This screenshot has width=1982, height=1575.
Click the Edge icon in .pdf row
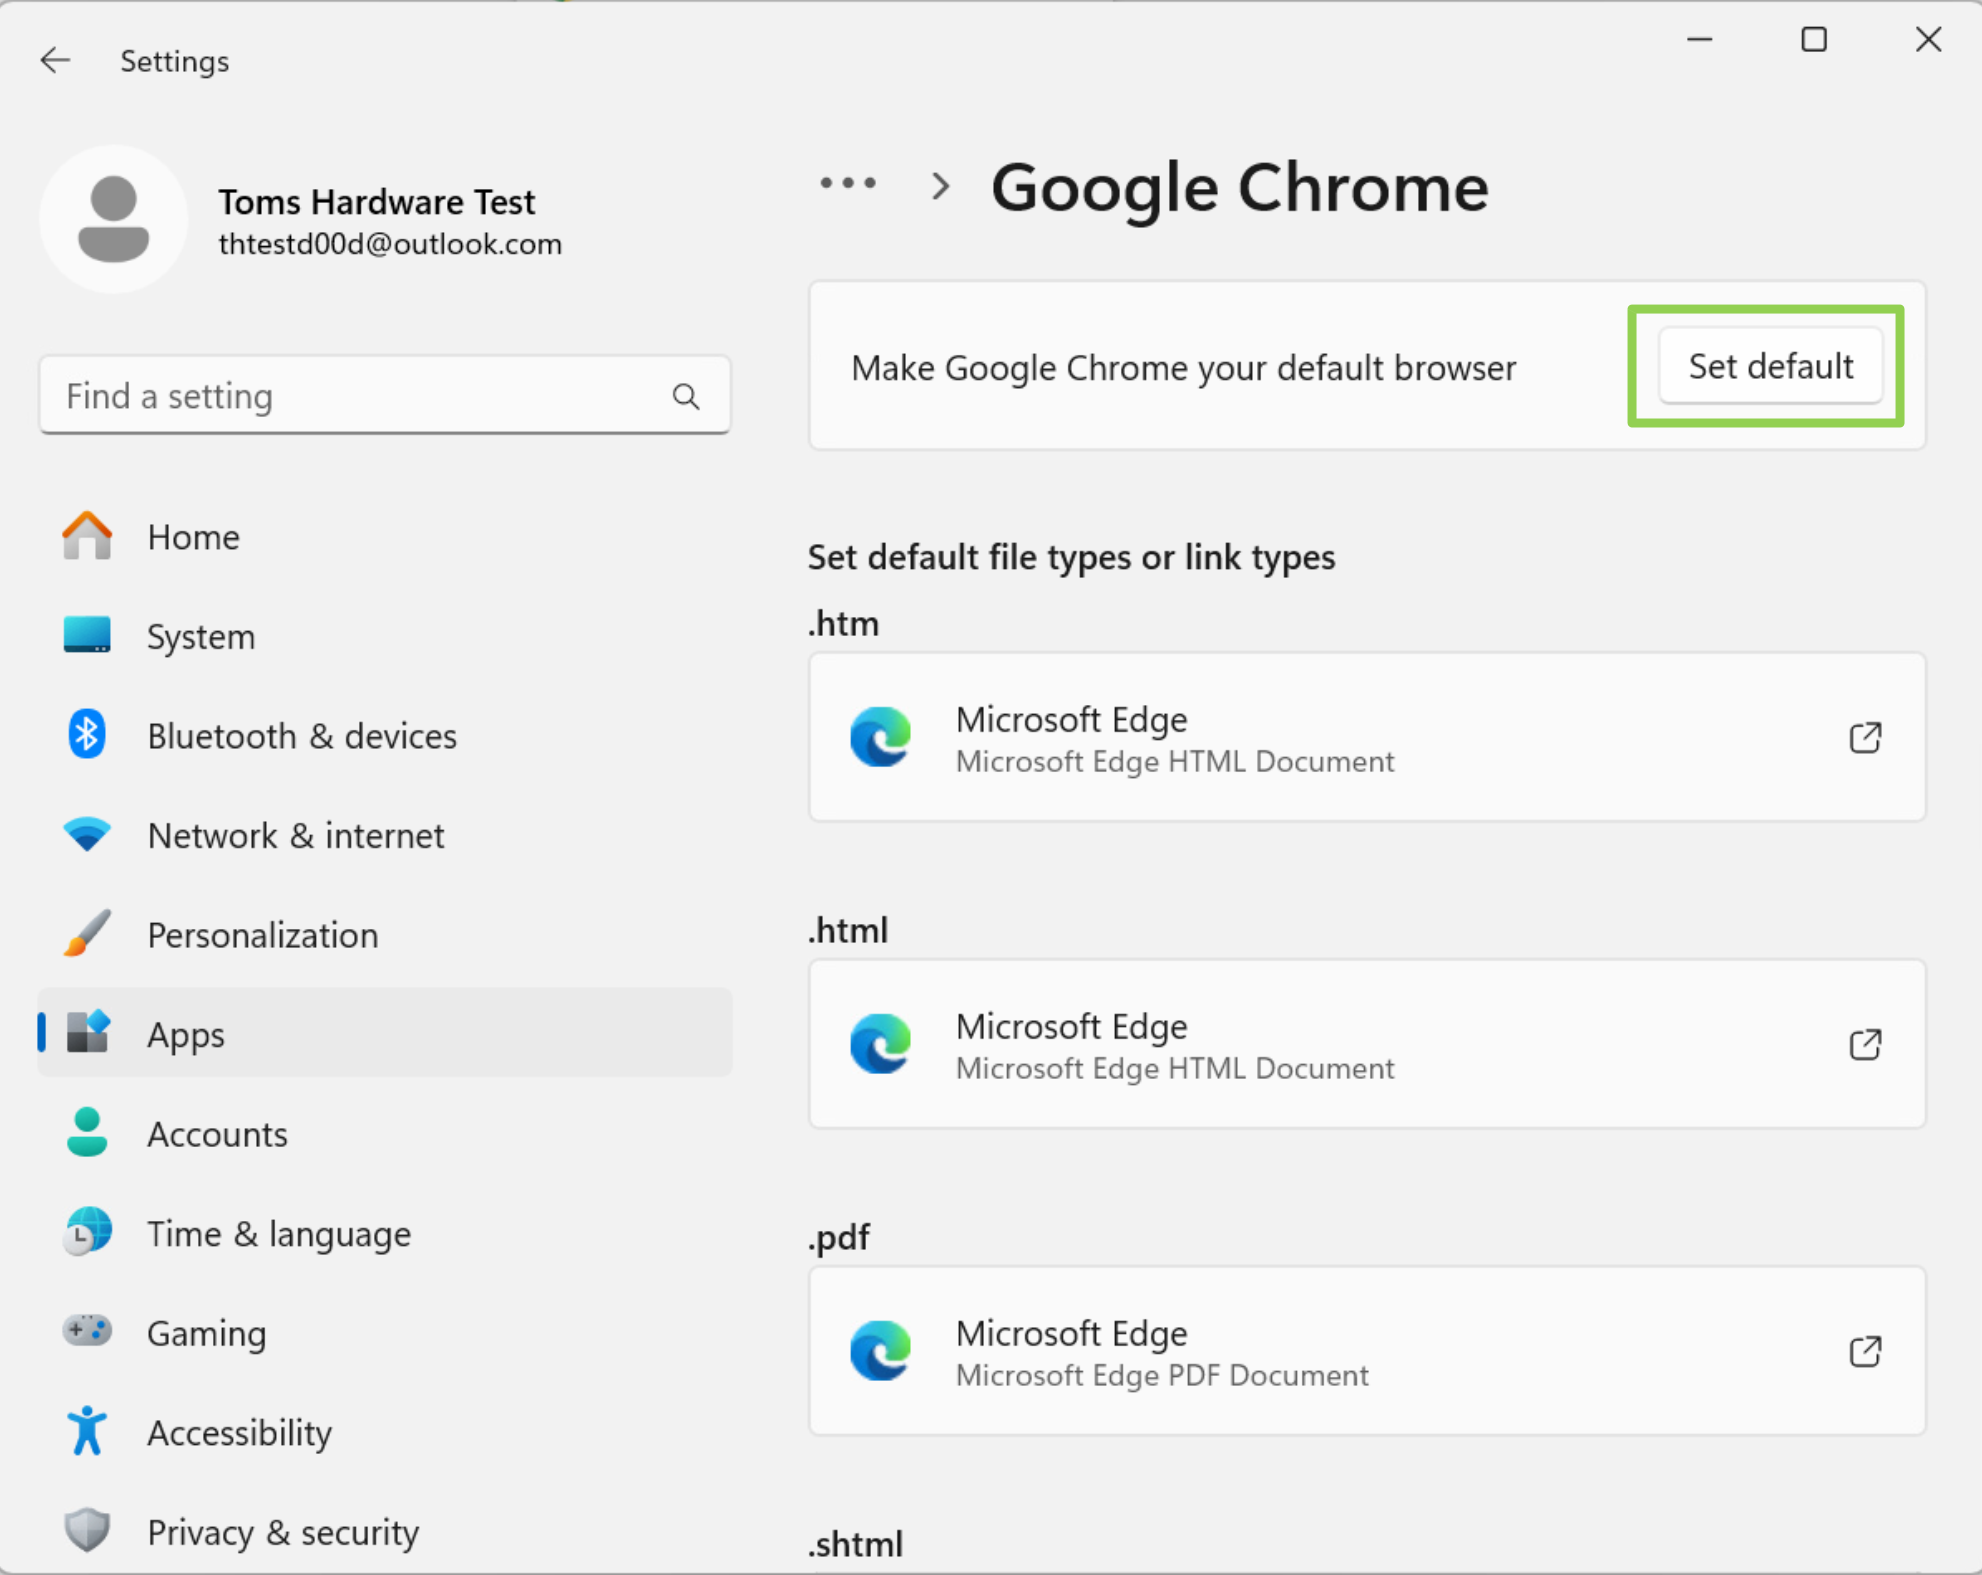880,1351
